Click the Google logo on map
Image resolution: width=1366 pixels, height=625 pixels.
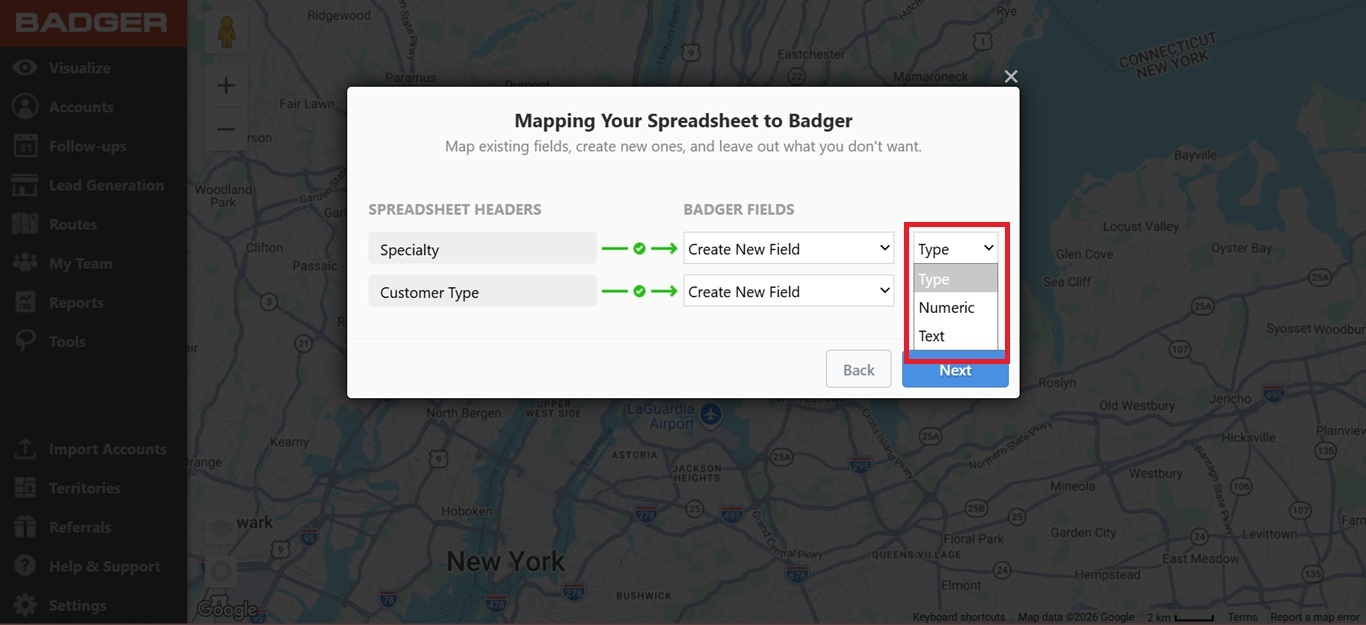tap(226, 608)
